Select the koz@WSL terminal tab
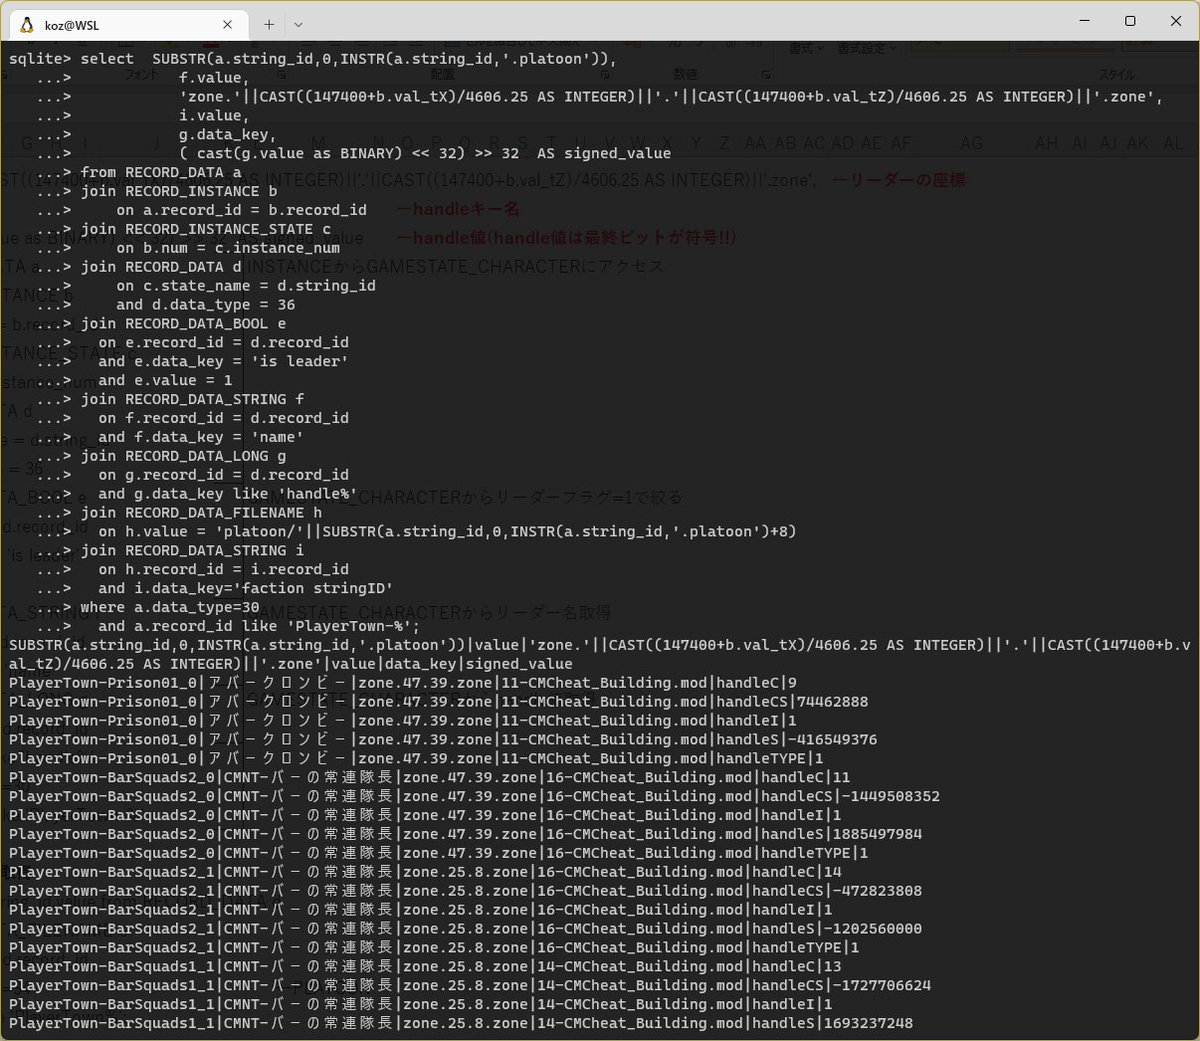 point(127,24)
